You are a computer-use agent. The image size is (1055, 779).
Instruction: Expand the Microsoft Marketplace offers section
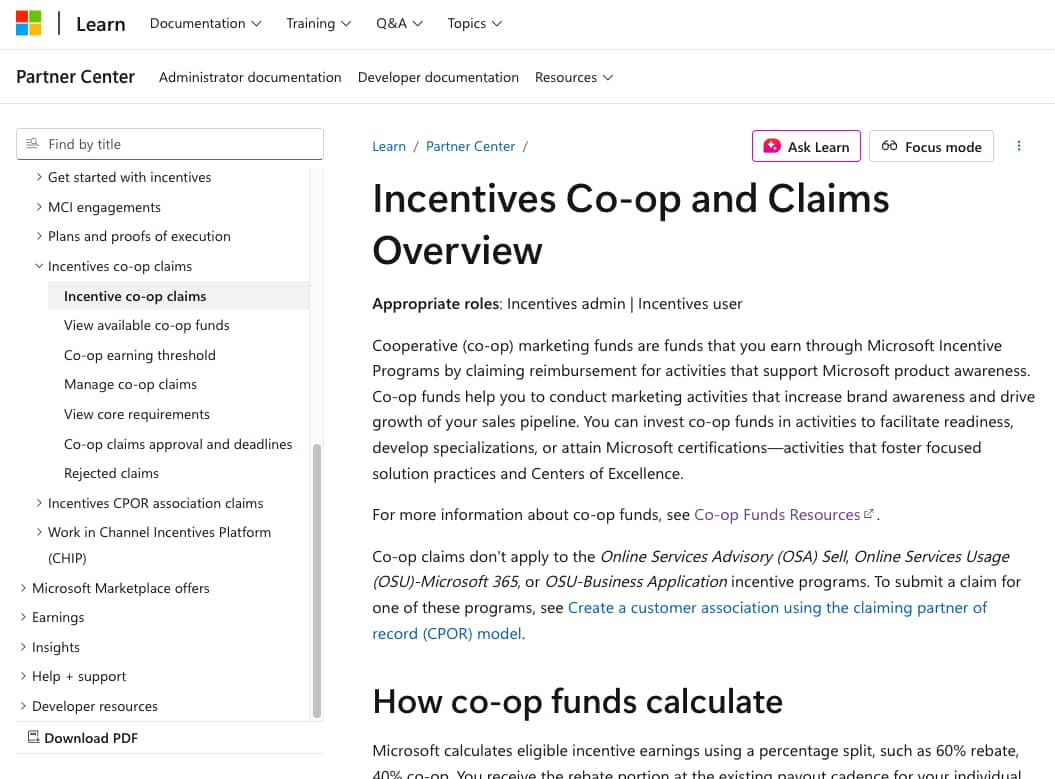[23, 588]
